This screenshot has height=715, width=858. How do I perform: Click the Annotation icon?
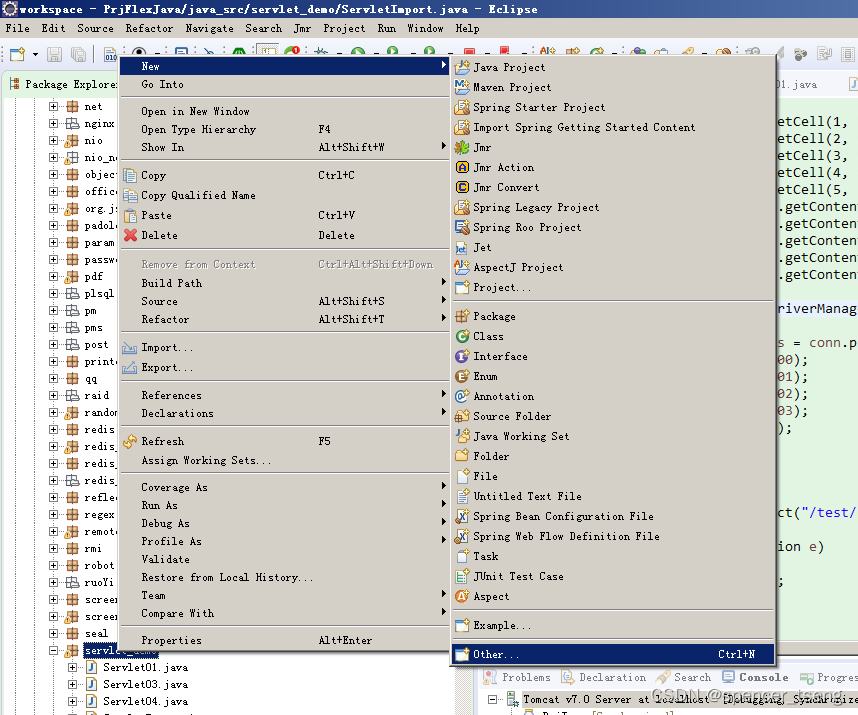coord(462,396)
